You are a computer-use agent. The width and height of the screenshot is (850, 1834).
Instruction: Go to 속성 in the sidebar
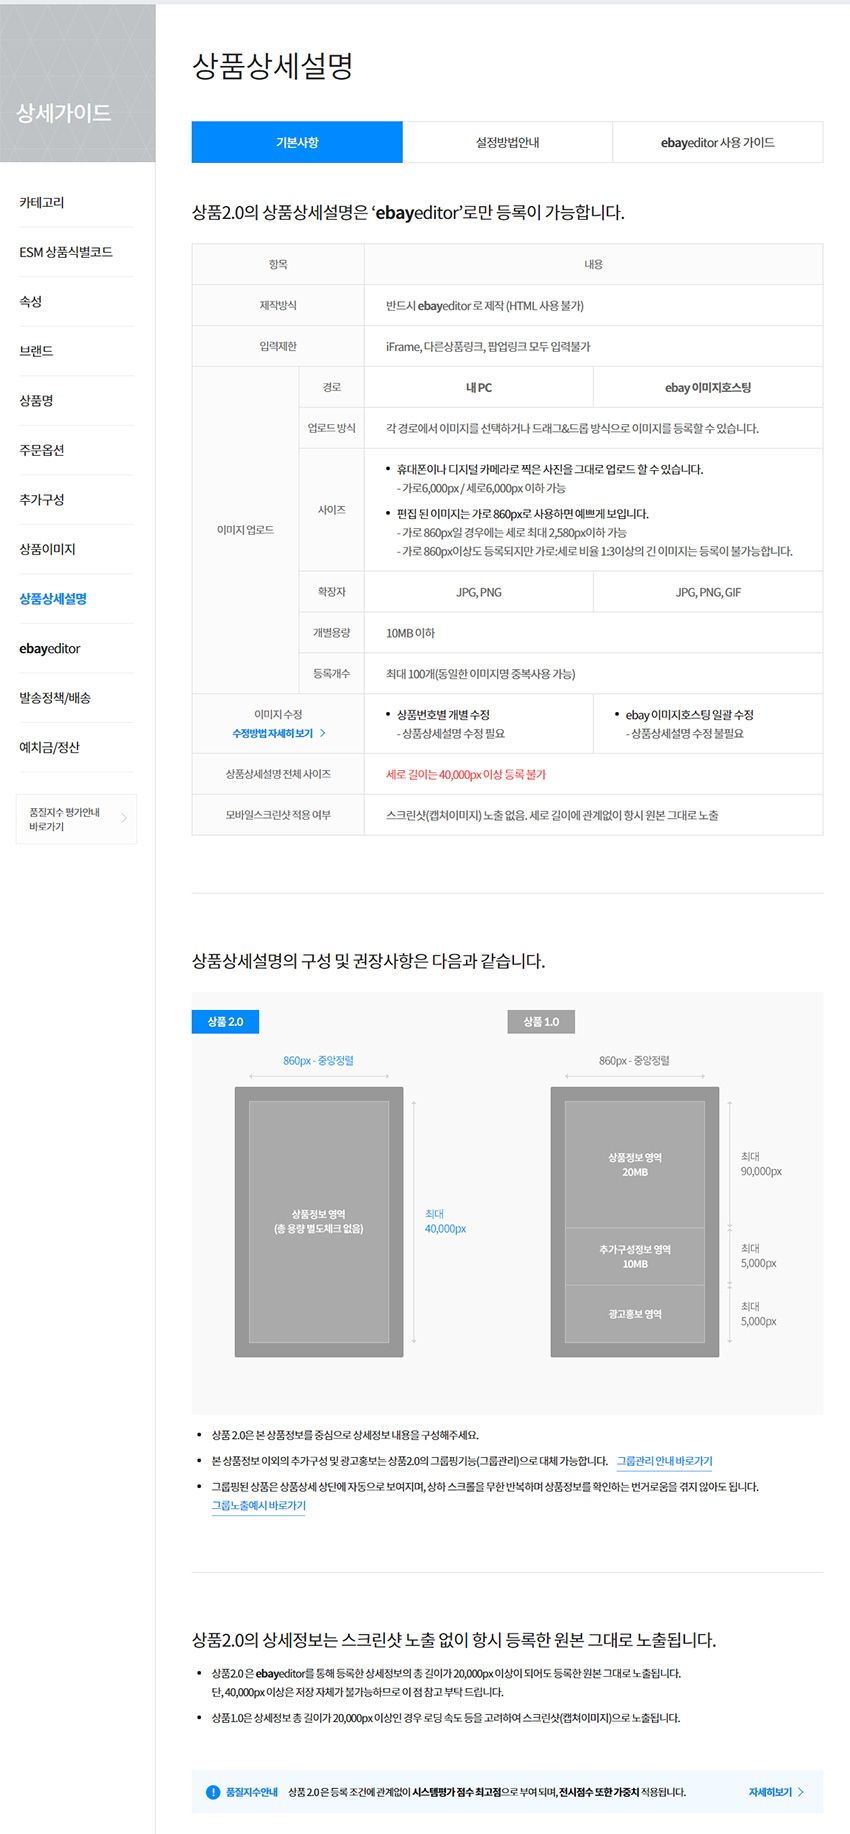point(31,301)
